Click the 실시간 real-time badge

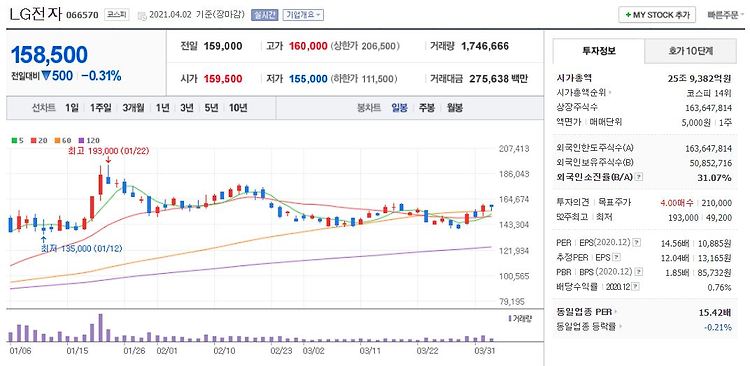(265, 15)
